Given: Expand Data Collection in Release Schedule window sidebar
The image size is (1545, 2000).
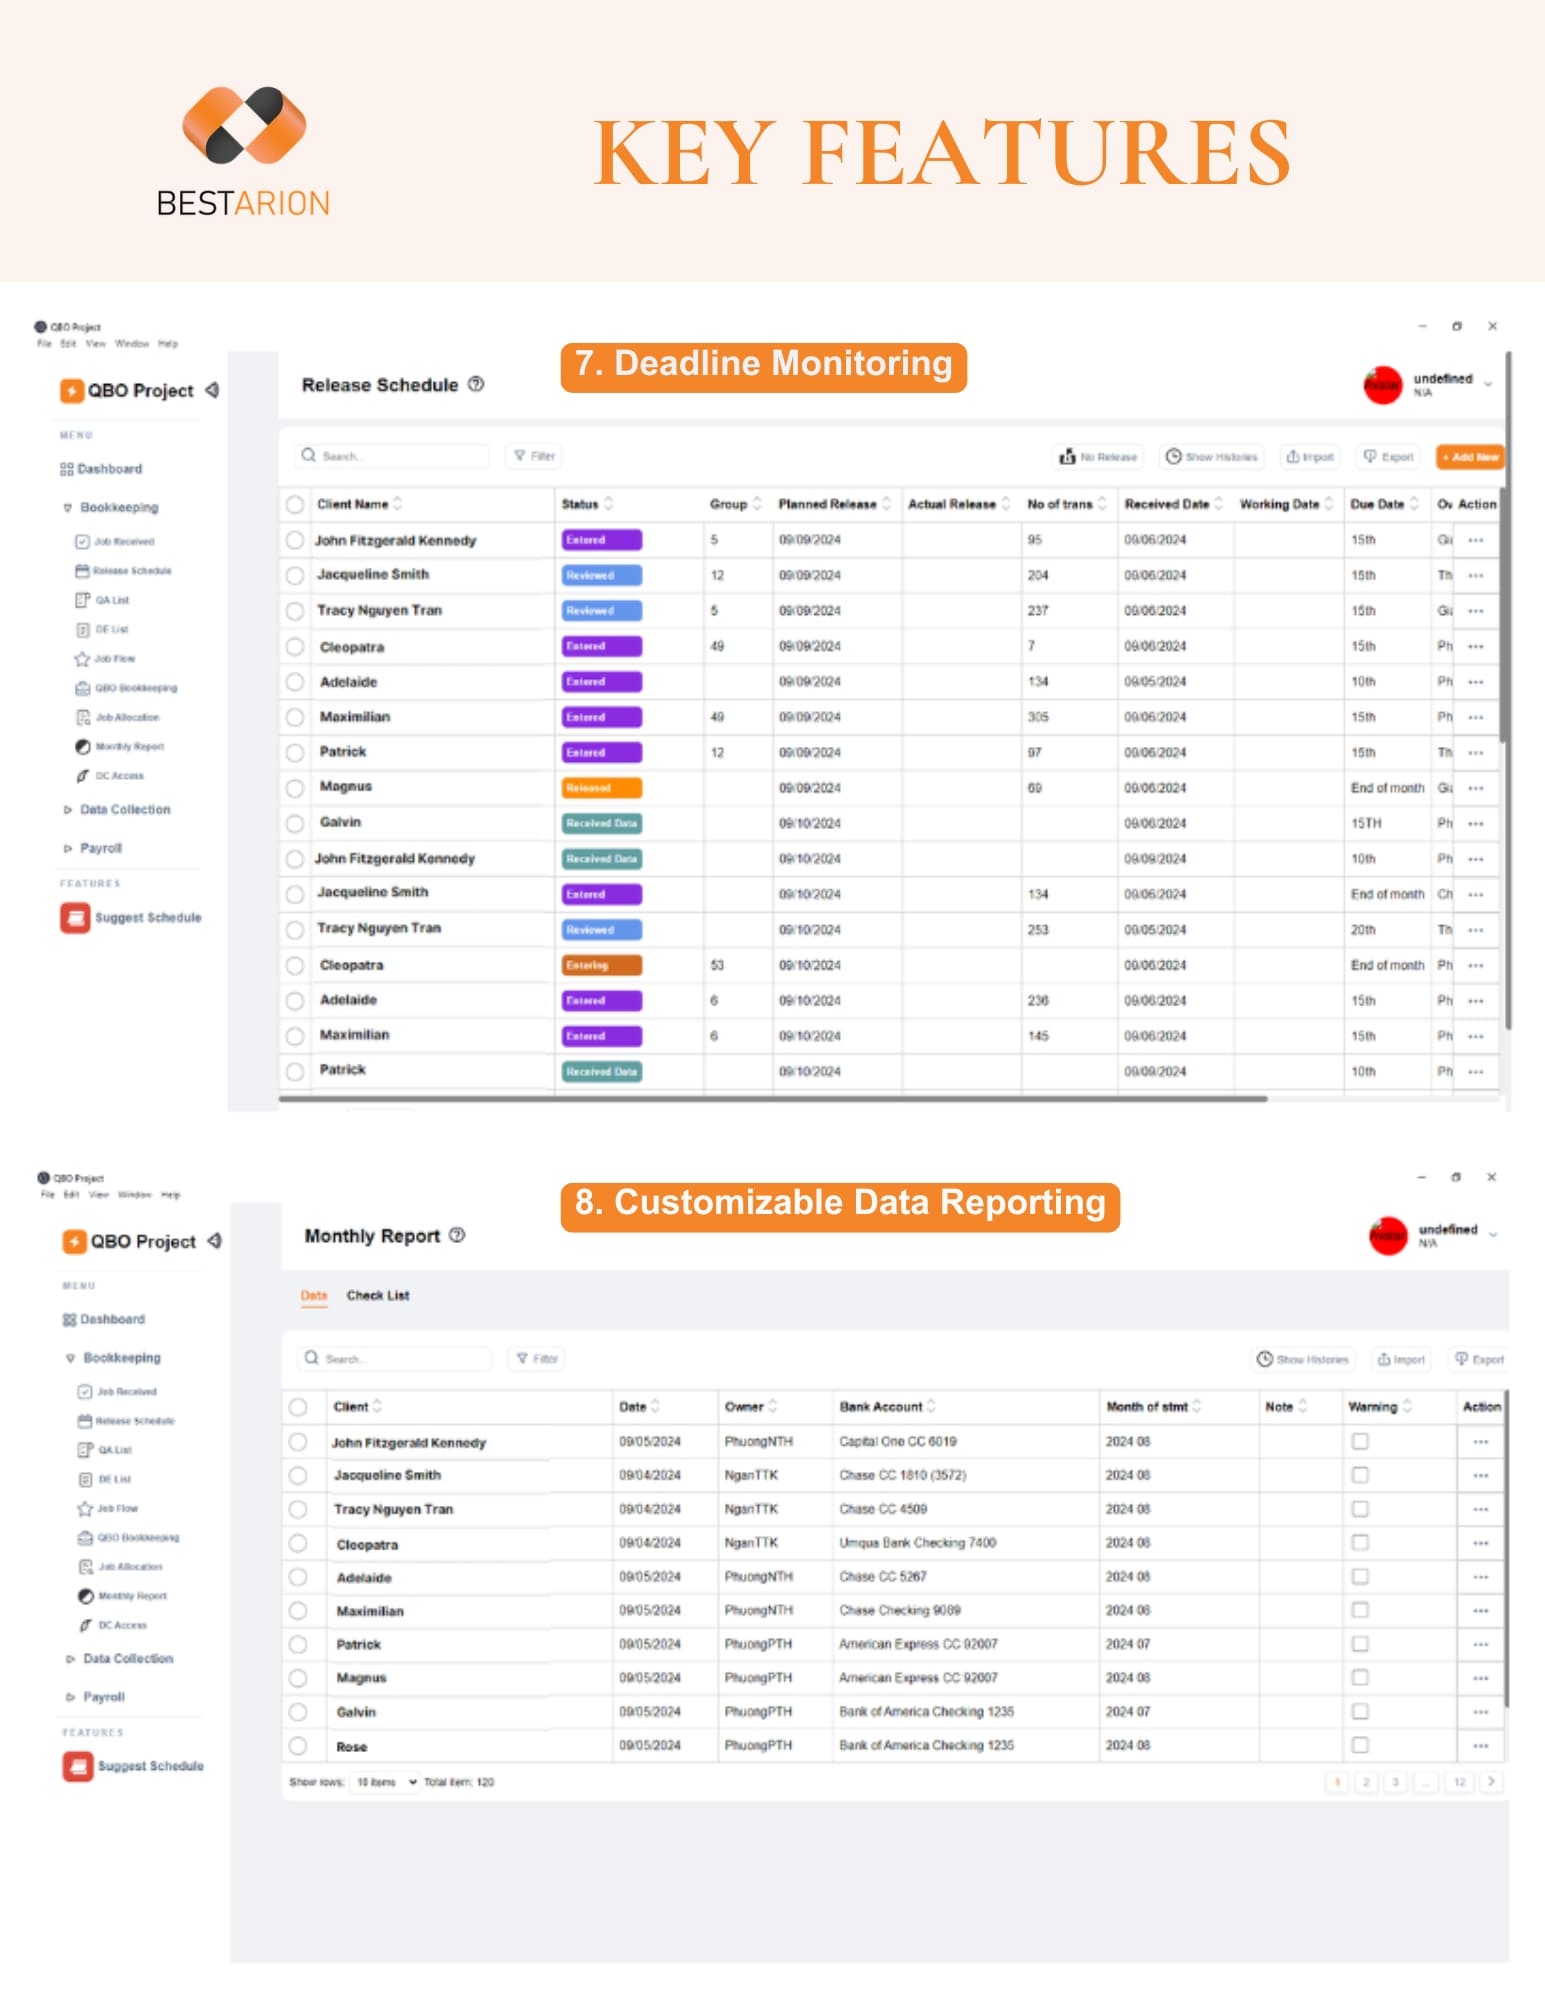Looking at the screenshot, I should click(68, 810).
